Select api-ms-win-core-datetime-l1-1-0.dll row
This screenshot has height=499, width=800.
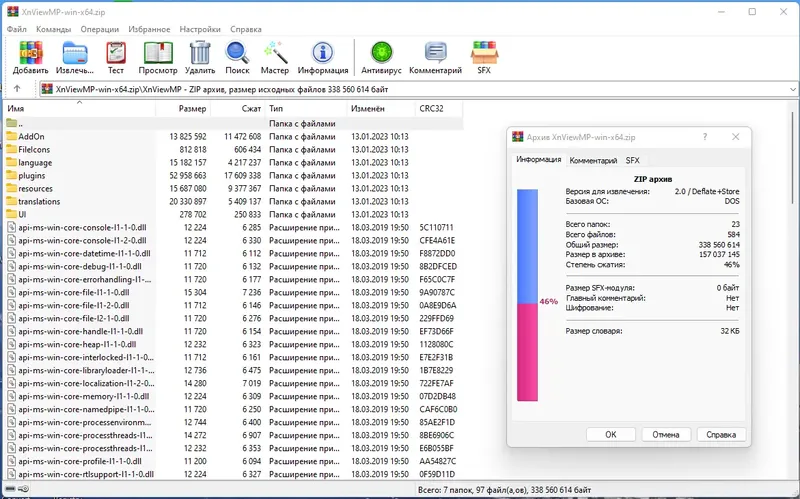[234, 254]
